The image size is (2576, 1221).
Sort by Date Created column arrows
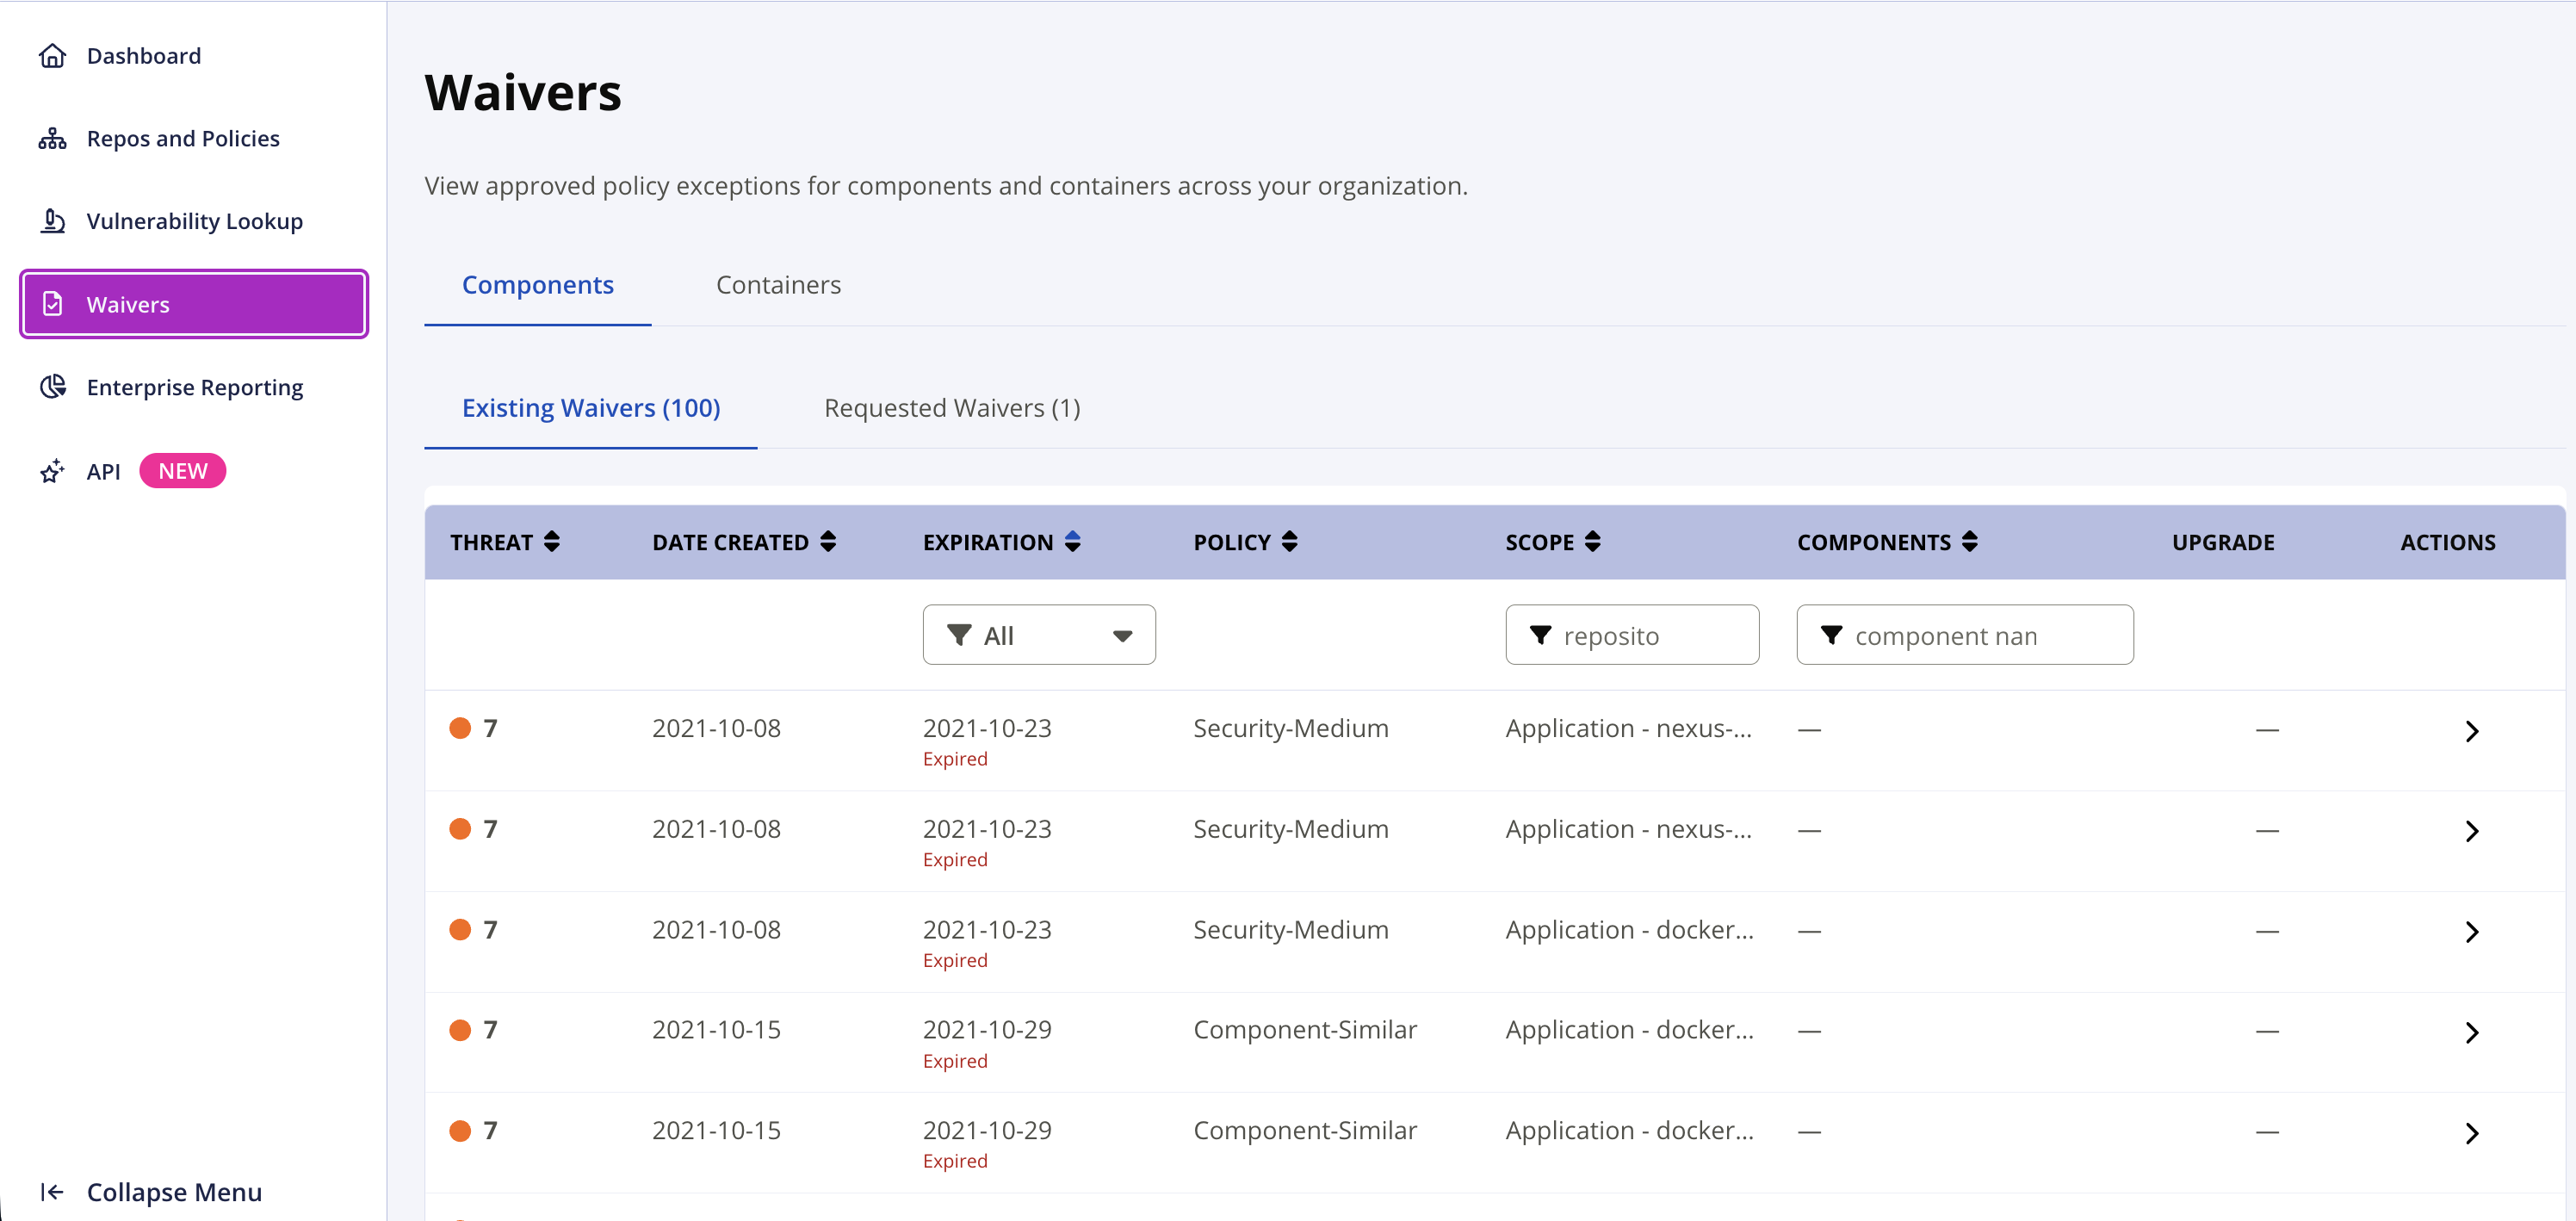coord(828,542)
